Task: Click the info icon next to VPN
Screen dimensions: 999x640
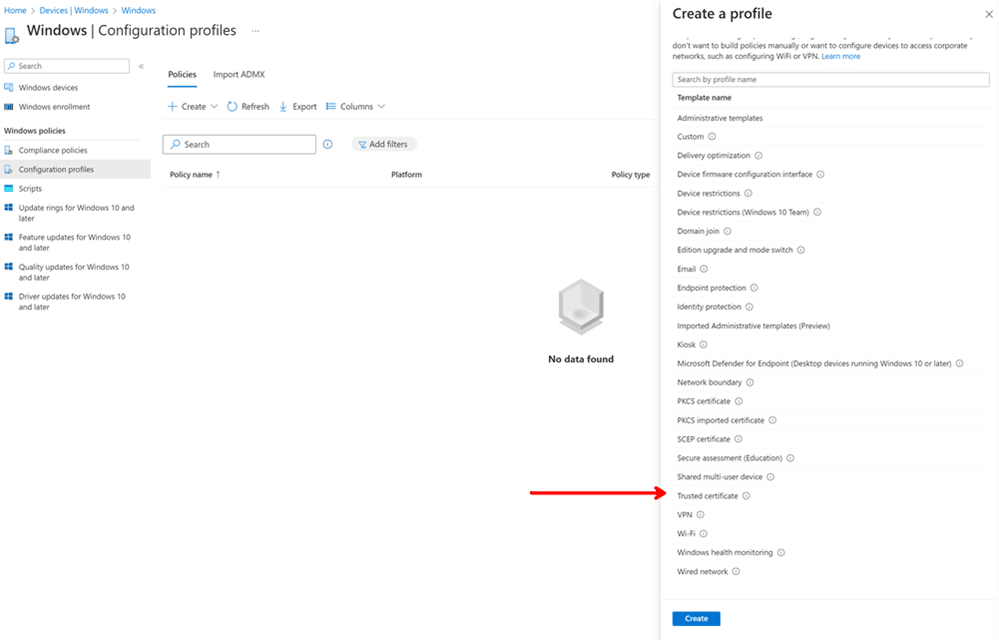Action: point(700,515)
